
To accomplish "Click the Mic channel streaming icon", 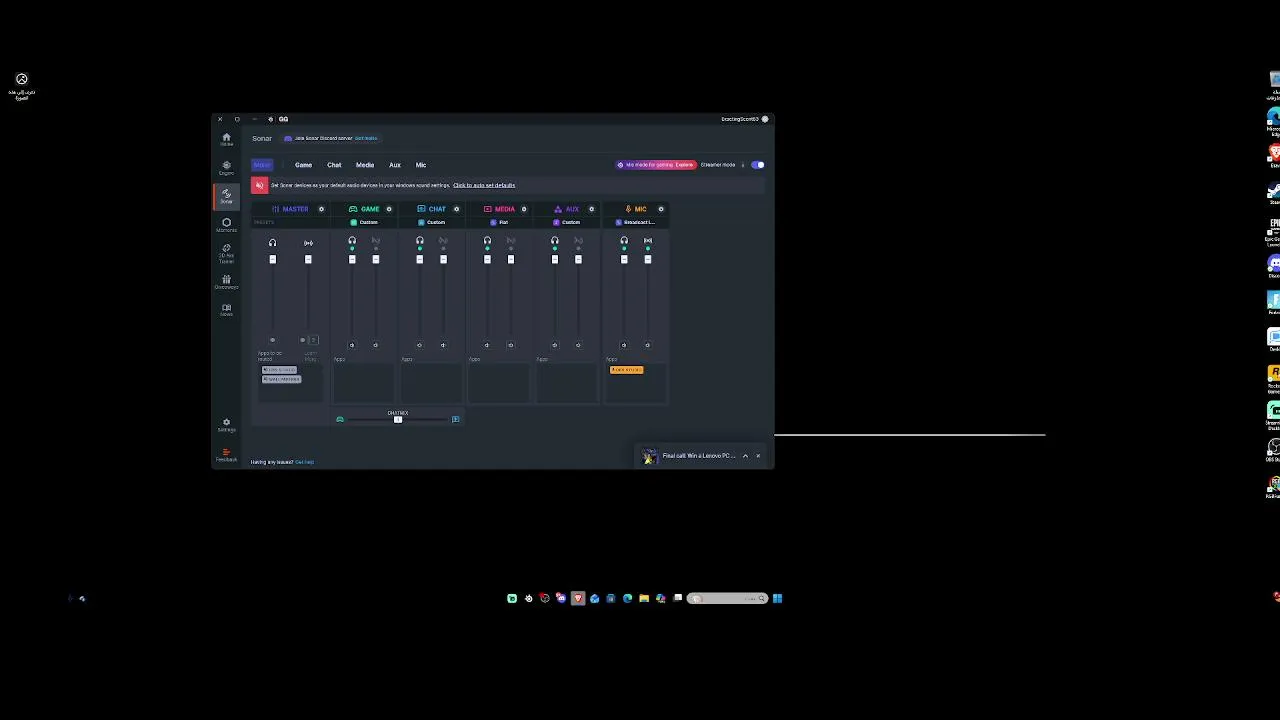I will [648, 240].
